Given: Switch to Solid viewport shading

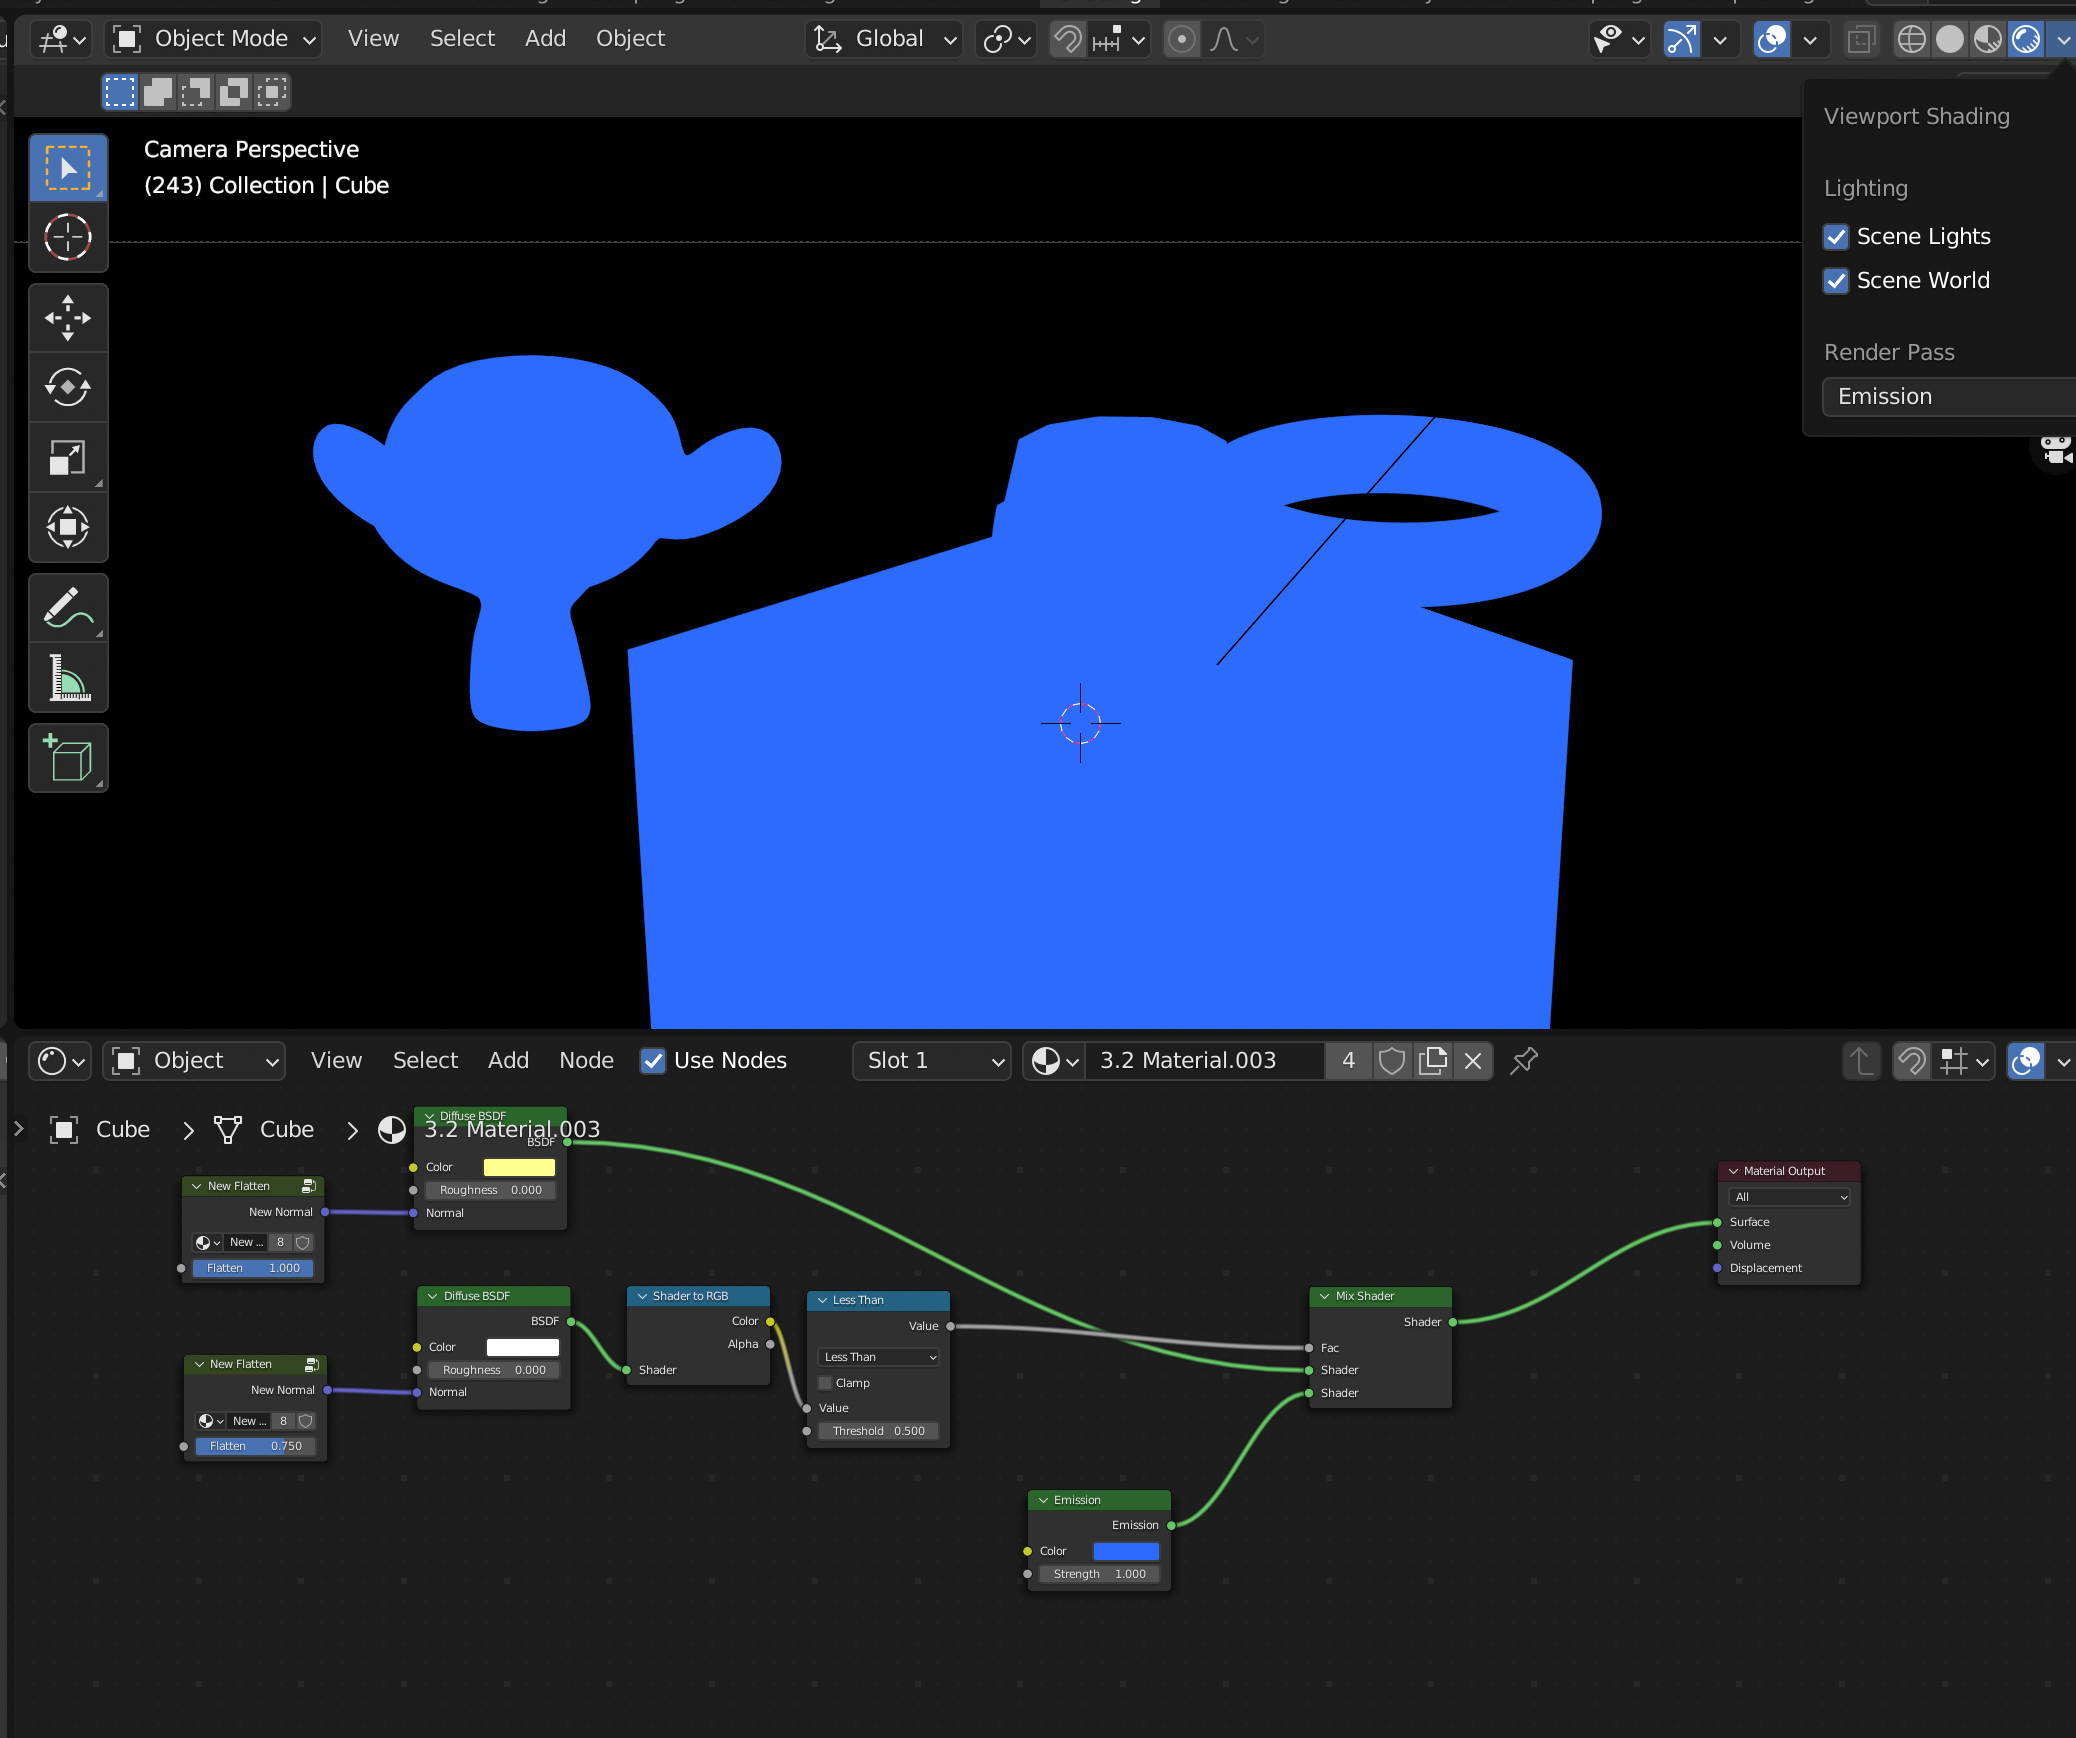Looking at the screenshot, I should tap(1949, 39).
